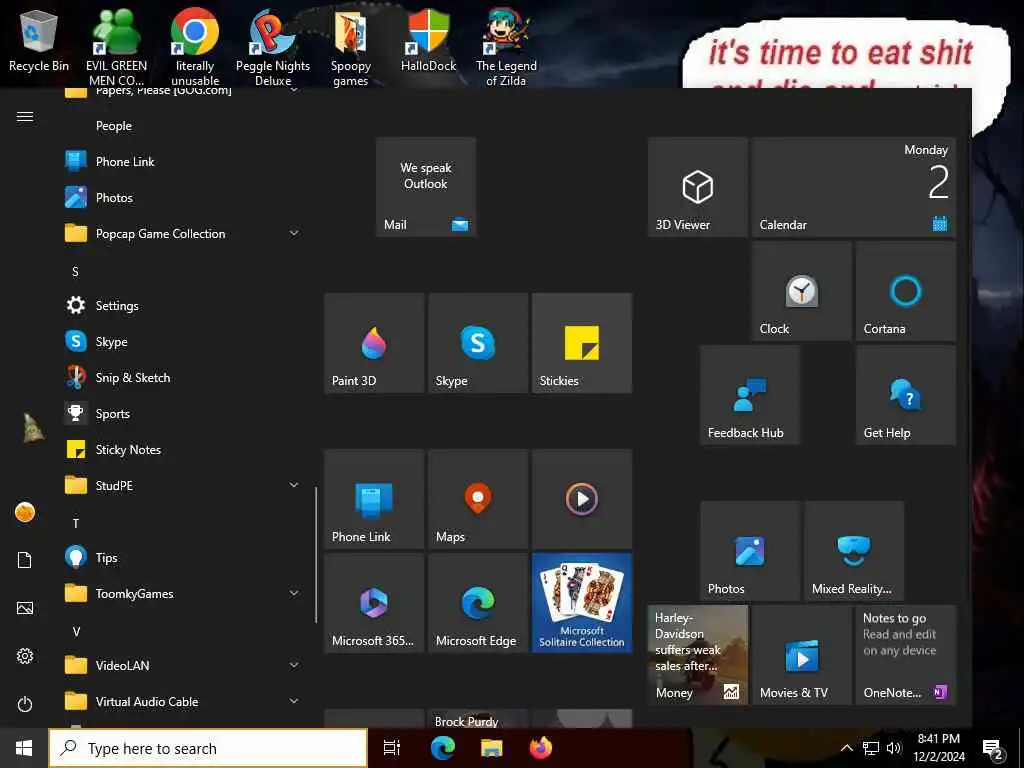Open the 3D Viewer tile
1024x768 pixels.
[697, 187]
